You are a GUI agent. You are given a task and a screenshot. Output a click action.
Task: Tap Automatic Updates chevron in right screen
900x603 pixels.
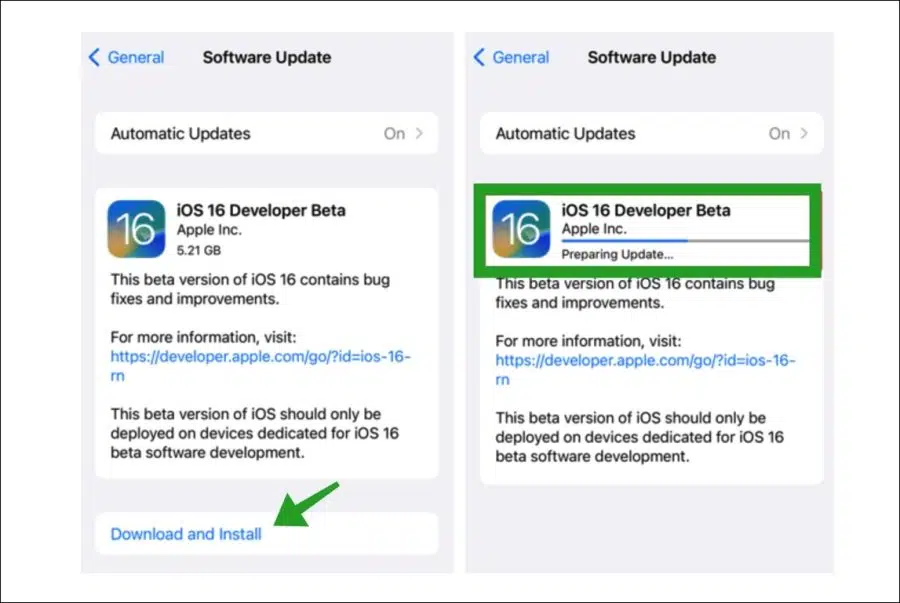click(x=804, y=133)
